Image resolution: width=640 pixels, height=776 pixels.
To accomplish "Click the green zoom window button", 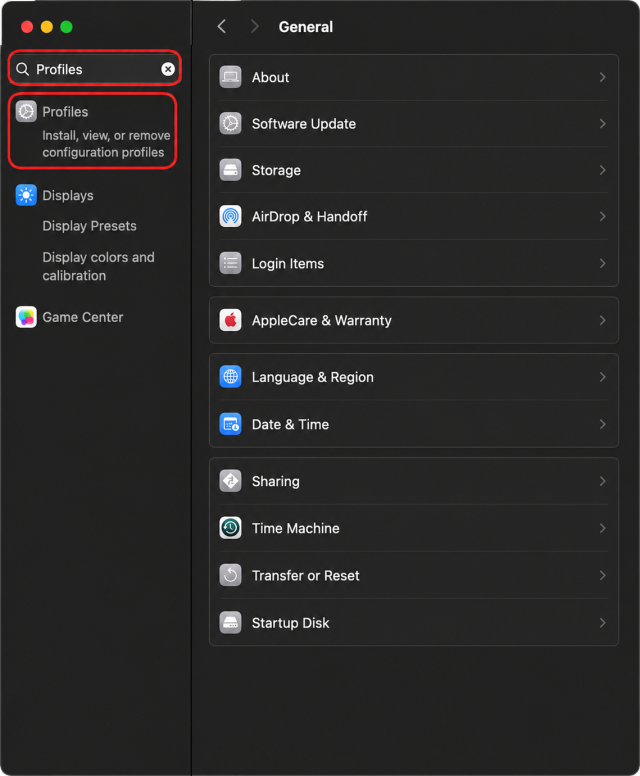I will pos(66,27).
